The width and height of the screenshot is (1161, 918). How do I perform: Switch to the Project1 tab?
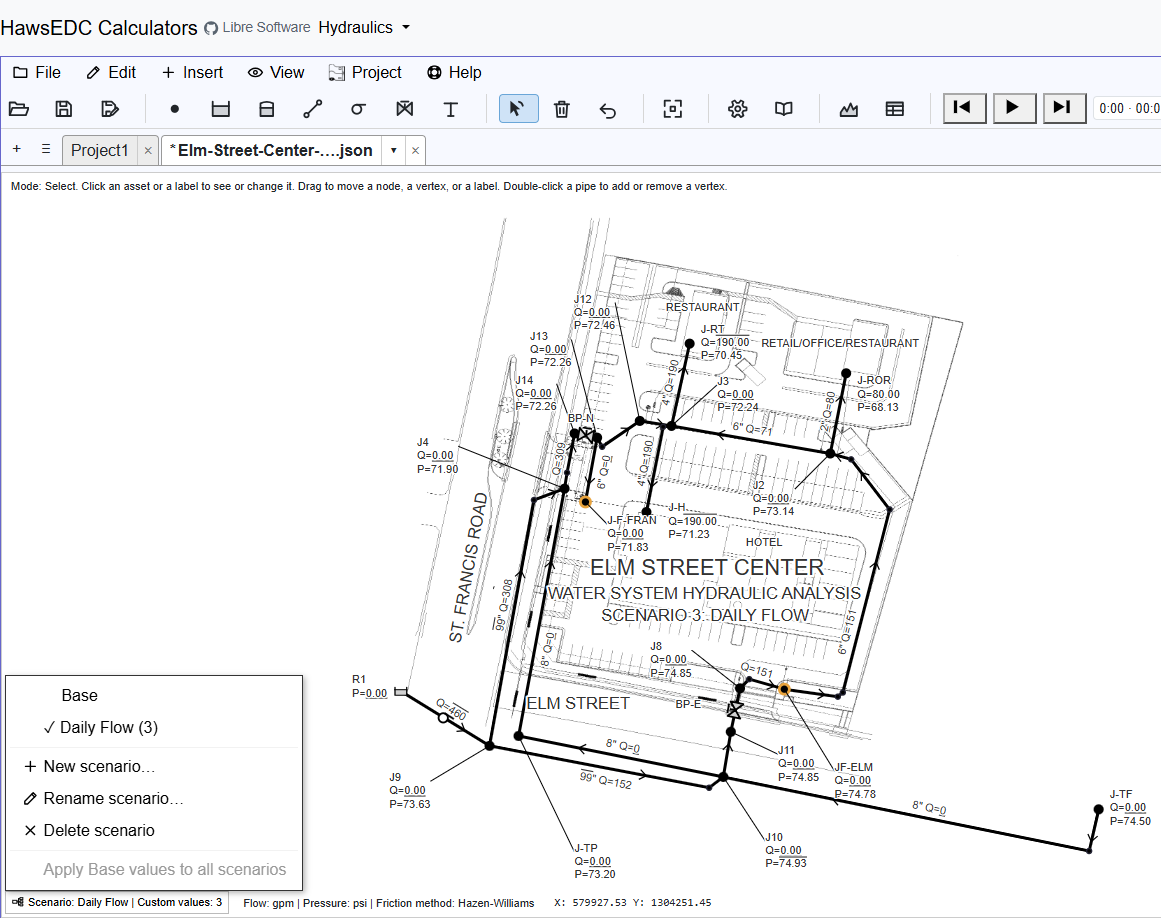tap(100, 150)
